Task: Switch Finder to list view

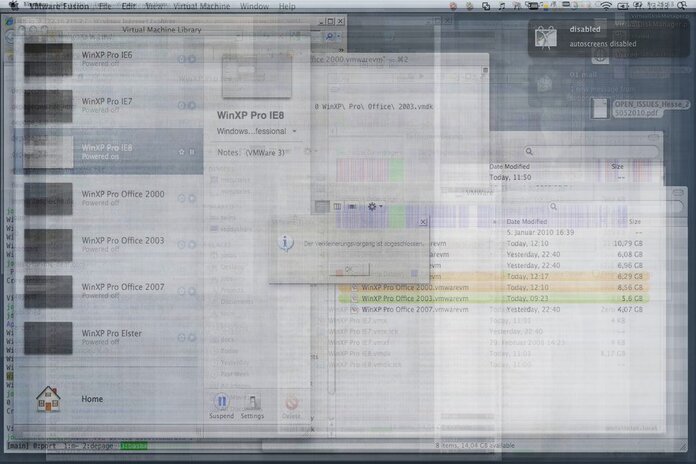Action: point(322,206)
